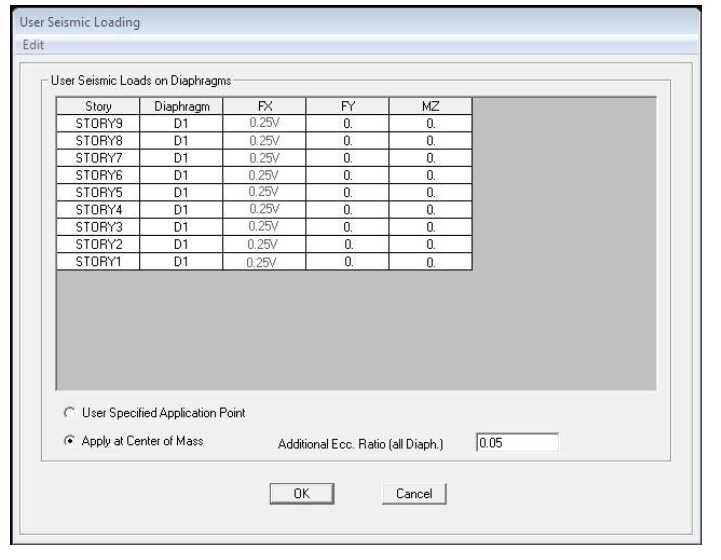Click the FX column header
Image resolution: width=721 pixels, height=560 pixels.
[264, 106]
